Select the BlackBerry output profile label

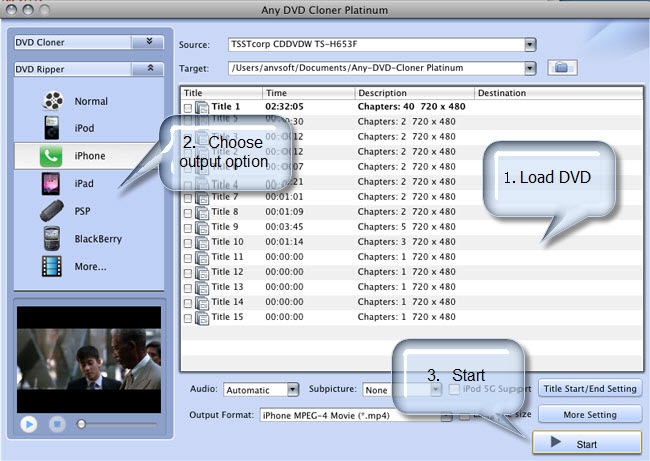98,239
